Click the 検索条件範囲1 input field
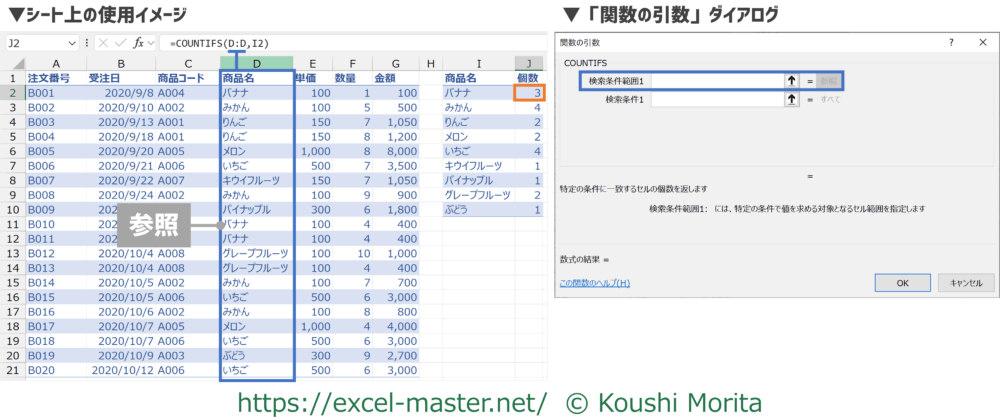 point(717,82)
